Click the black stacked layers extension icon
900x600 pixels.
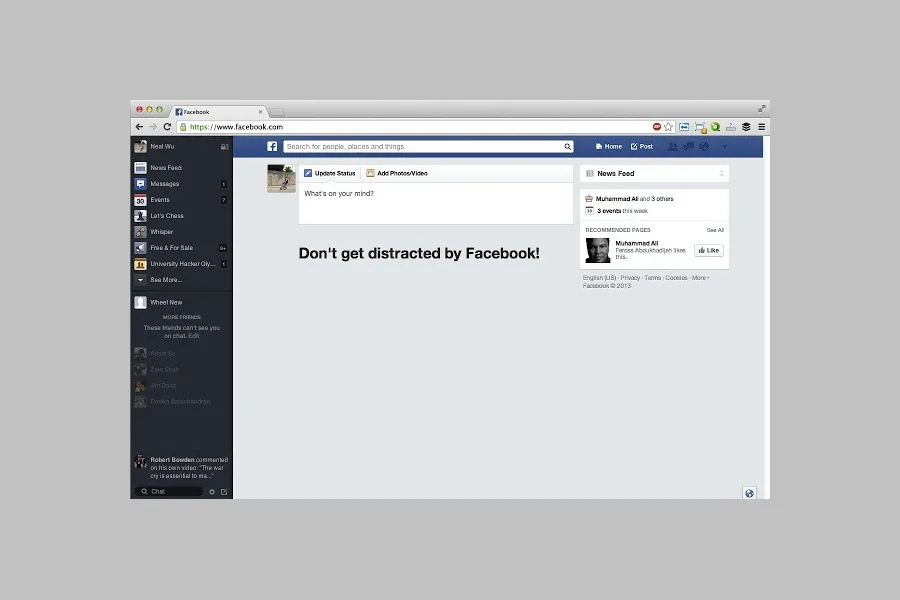click(x=746, y=127)
